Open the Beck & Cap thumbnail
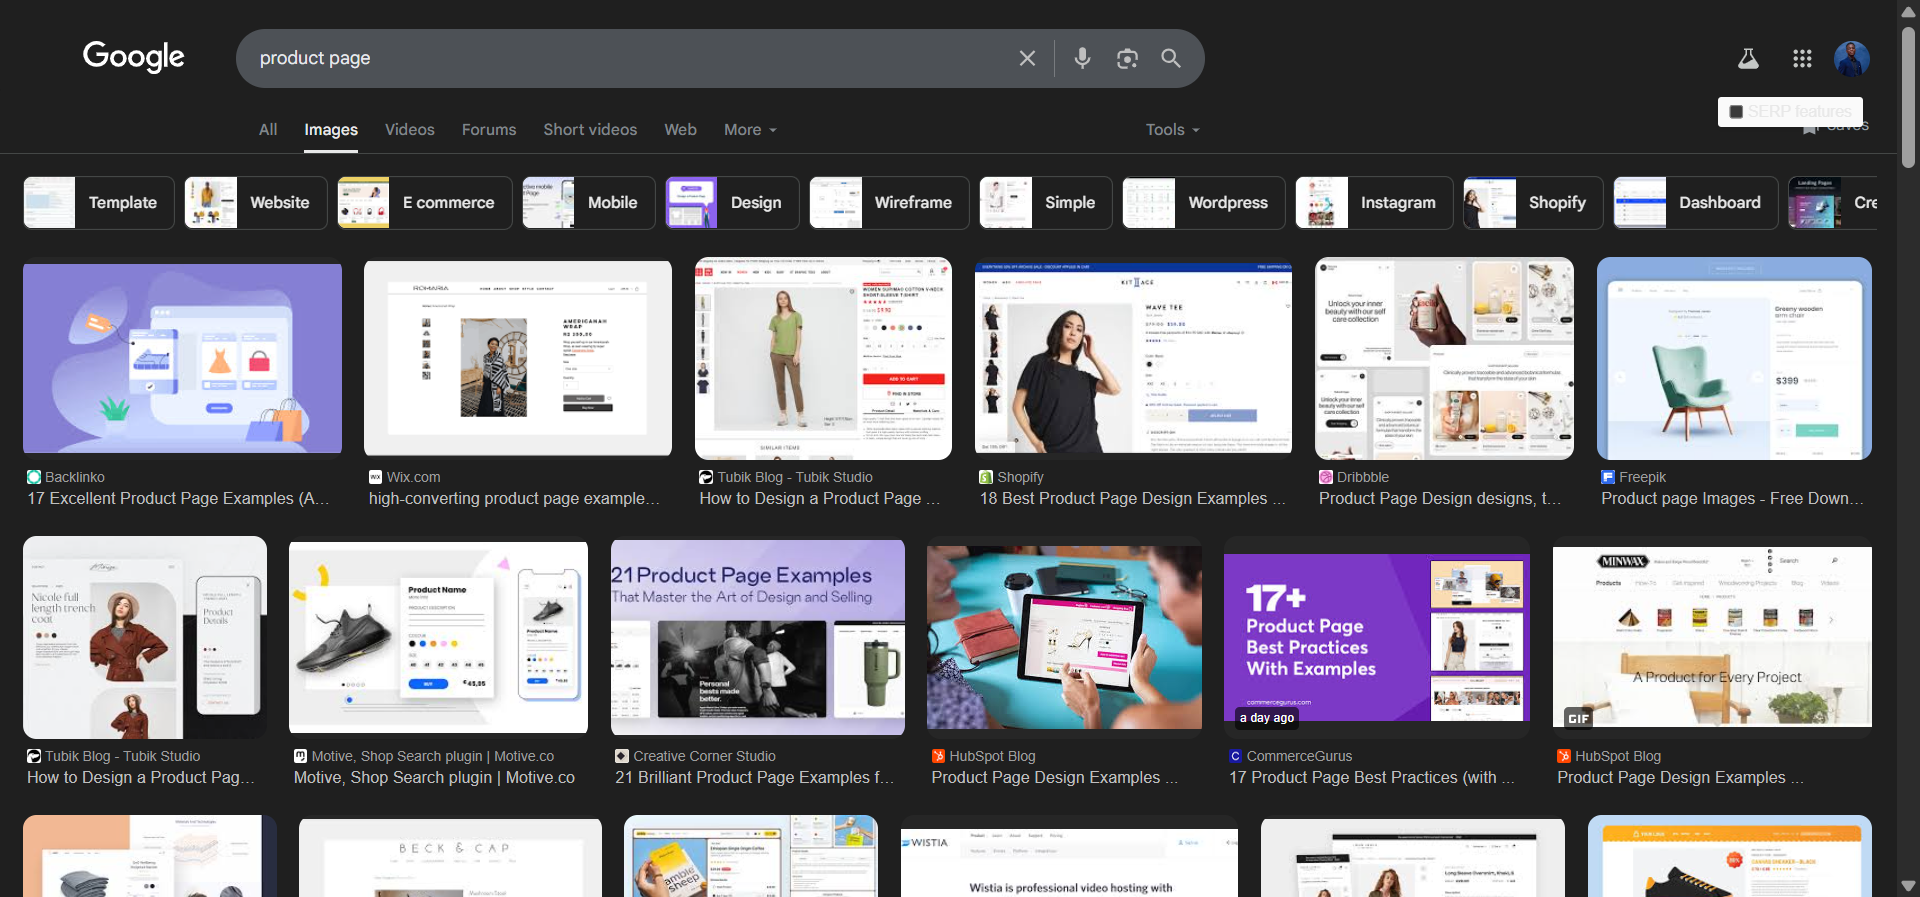This screenshot has height=897, width=1920. 450,858
